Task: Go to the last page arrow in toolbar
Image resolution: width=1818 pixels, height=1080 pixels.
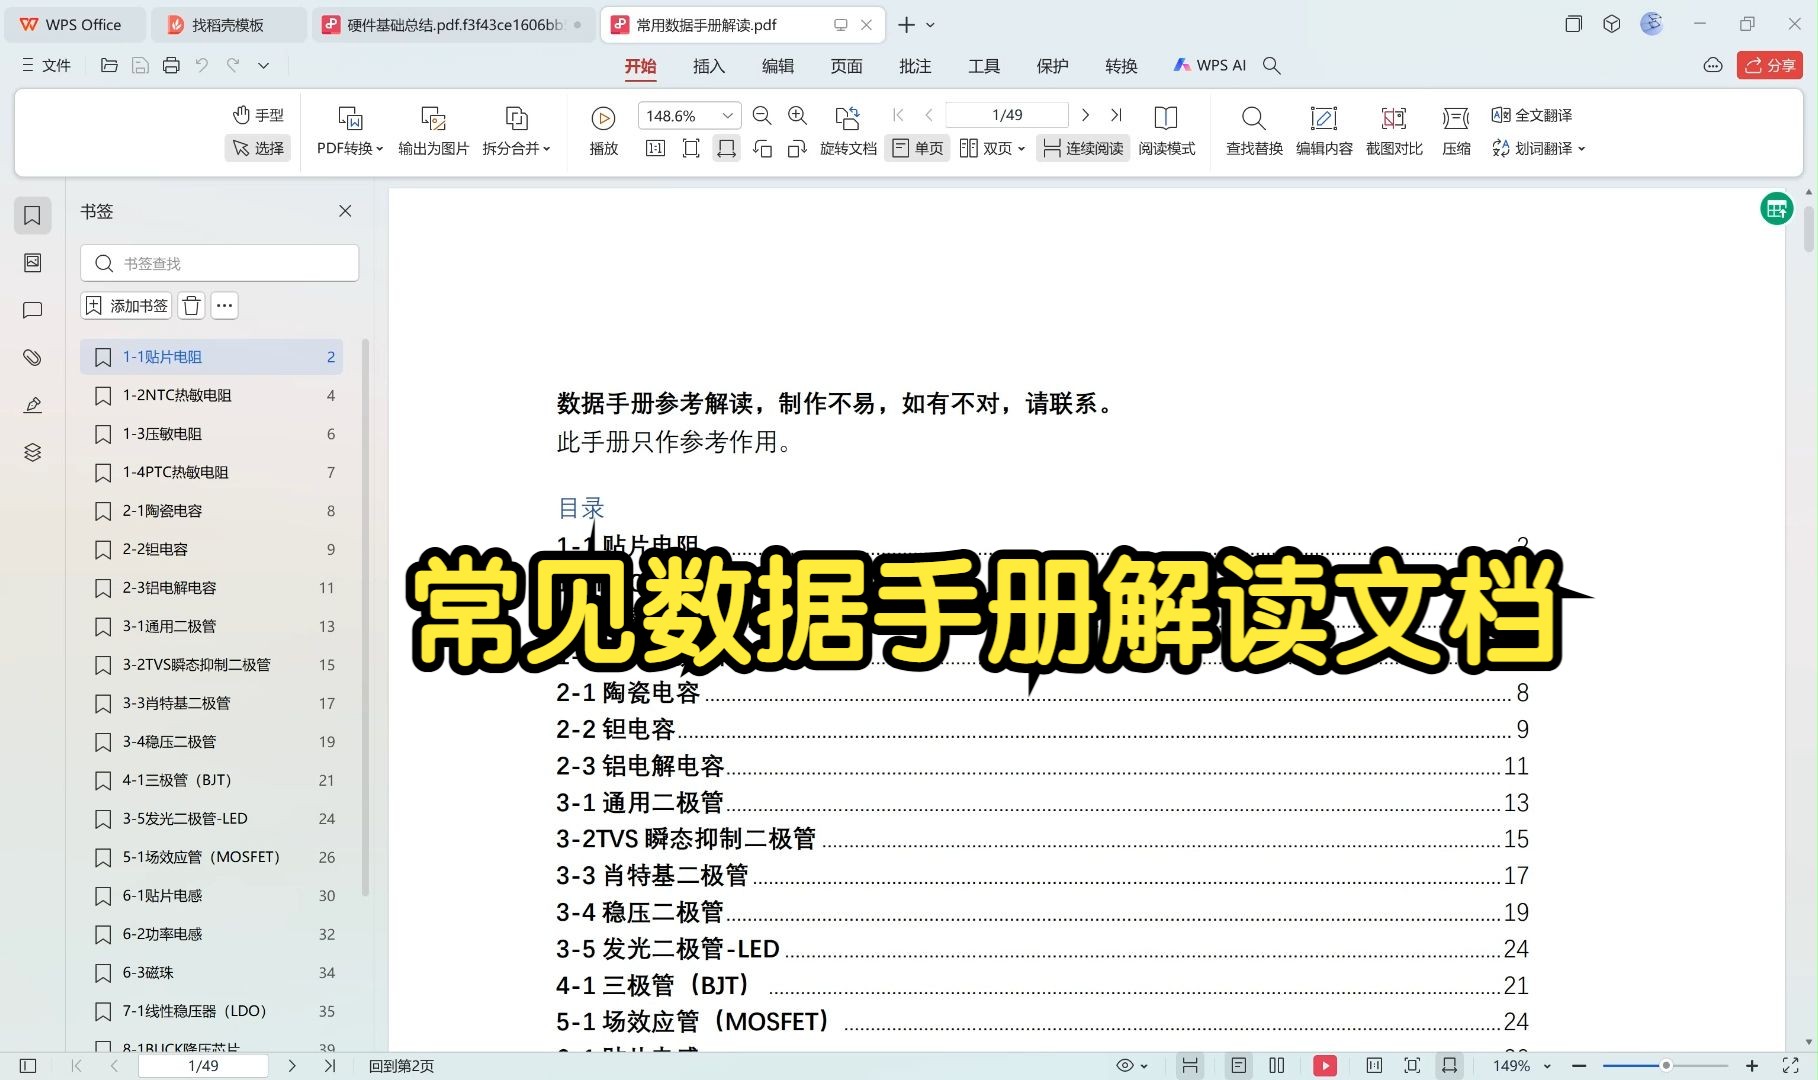Action: (x=1117, y=115)
